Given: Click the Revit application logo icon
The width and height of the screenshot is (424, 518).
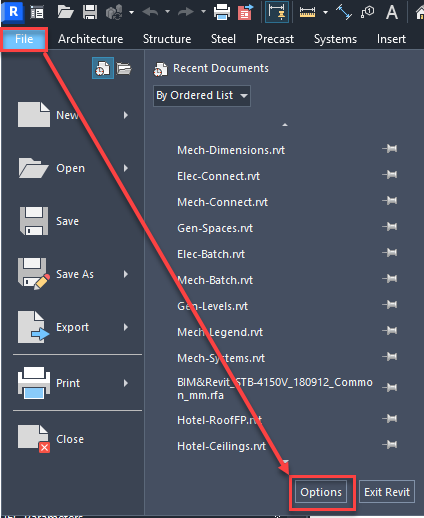Looking at the screenshot, I should 13,12.
